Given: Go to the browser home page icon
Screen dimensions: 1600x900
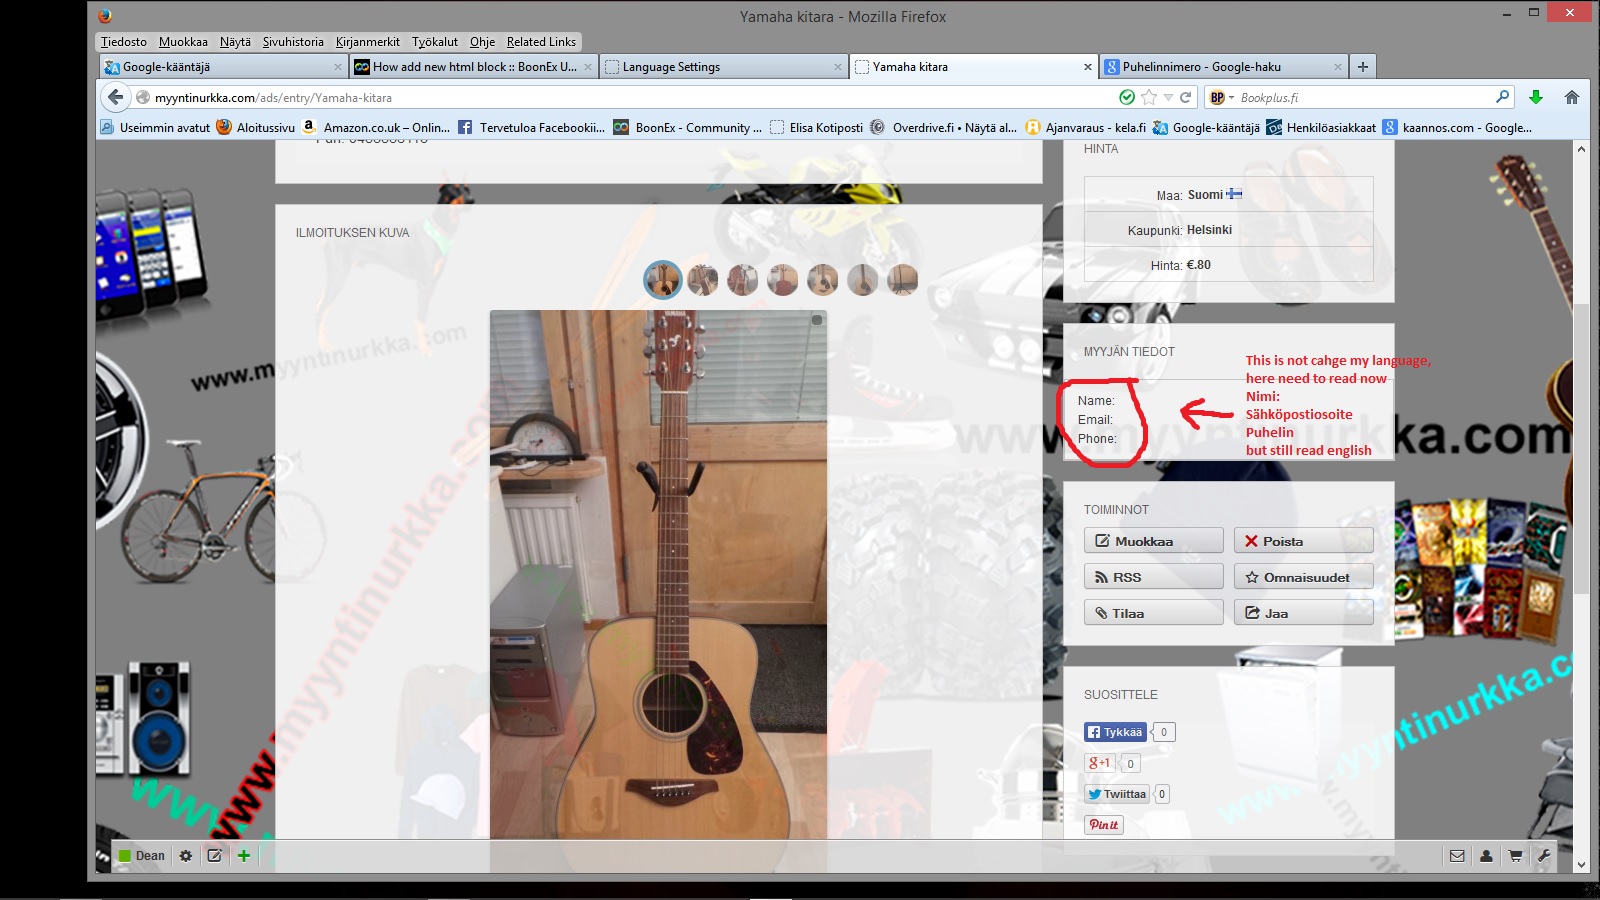Looking at the screenshot, I should pyautogui.click(x=1572, y=97).
